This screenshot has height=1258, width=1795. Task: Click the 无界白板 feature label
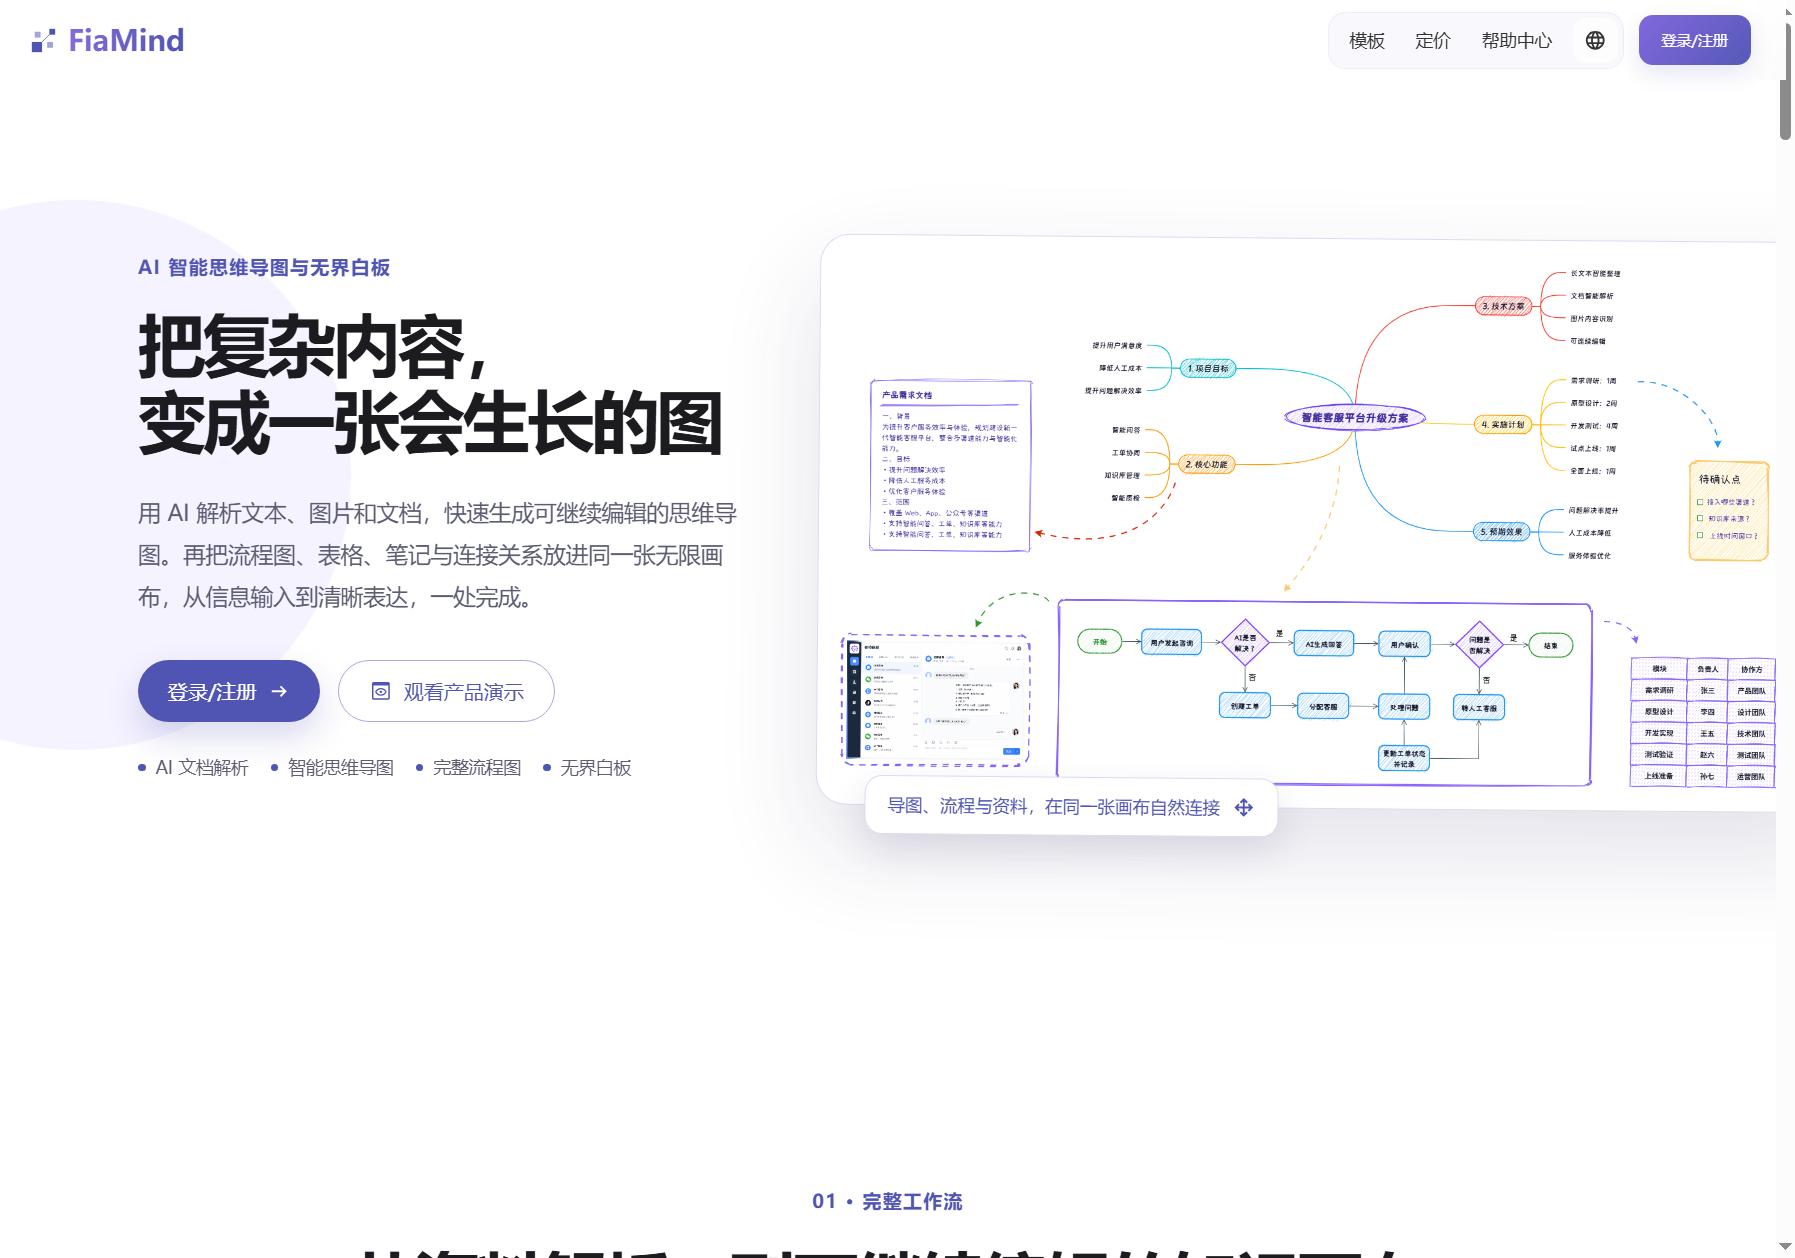click(x=596, y=768)
